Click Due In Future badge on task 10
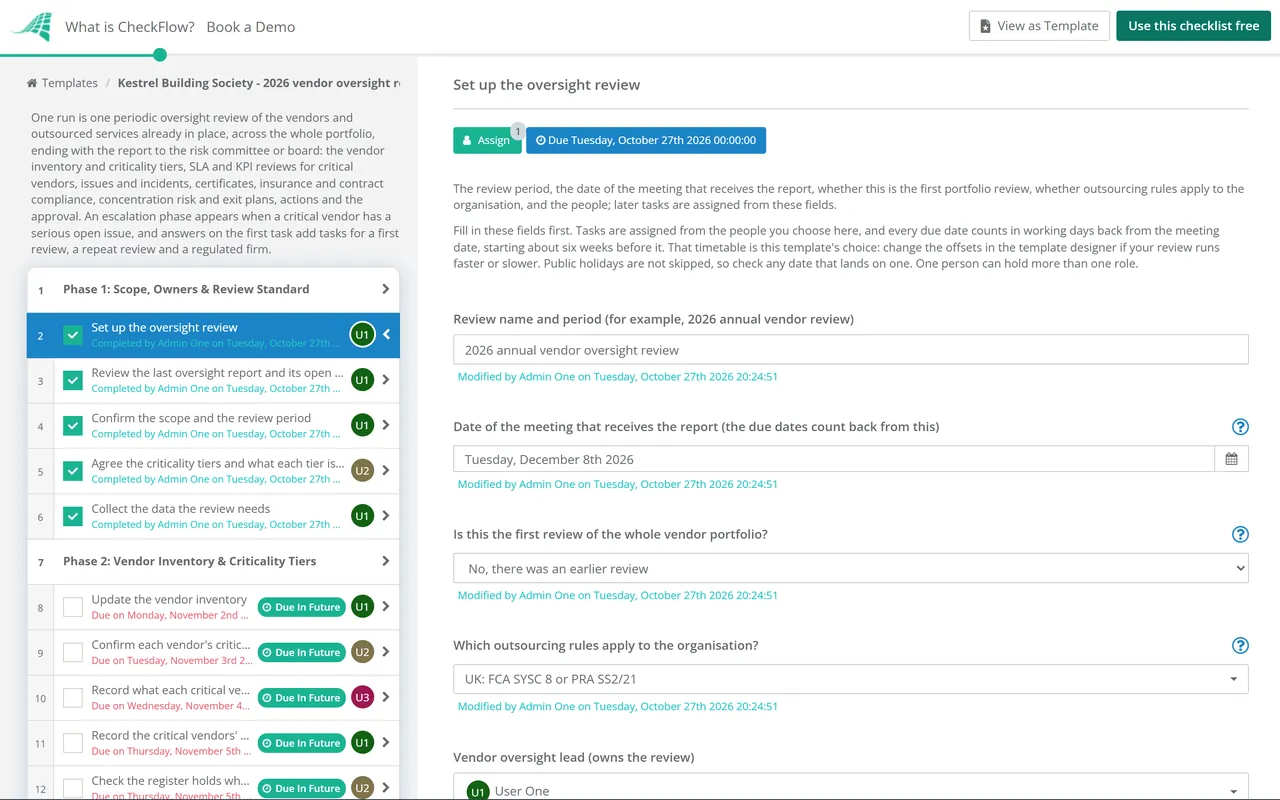Image resolution: width=1280 pixels, height=800 pixels. click(x=302, y=698)
